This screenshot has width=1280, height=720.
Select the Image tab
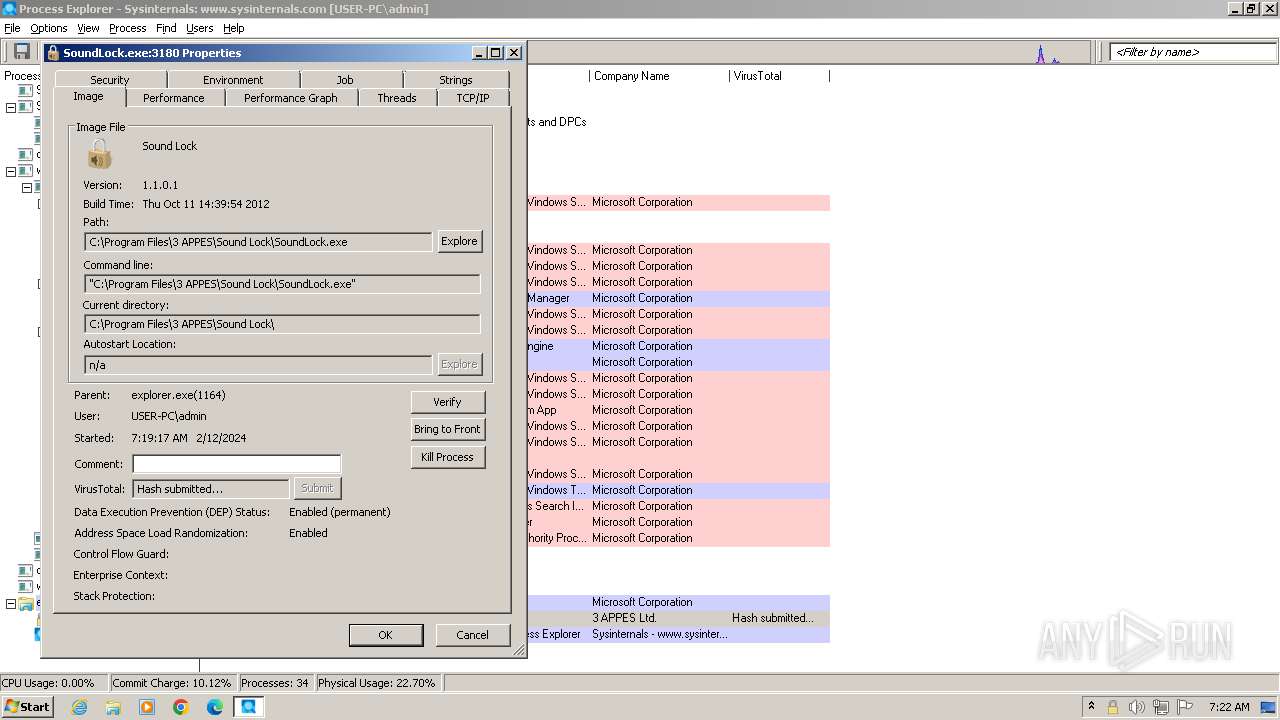click(x=88, y=97)
